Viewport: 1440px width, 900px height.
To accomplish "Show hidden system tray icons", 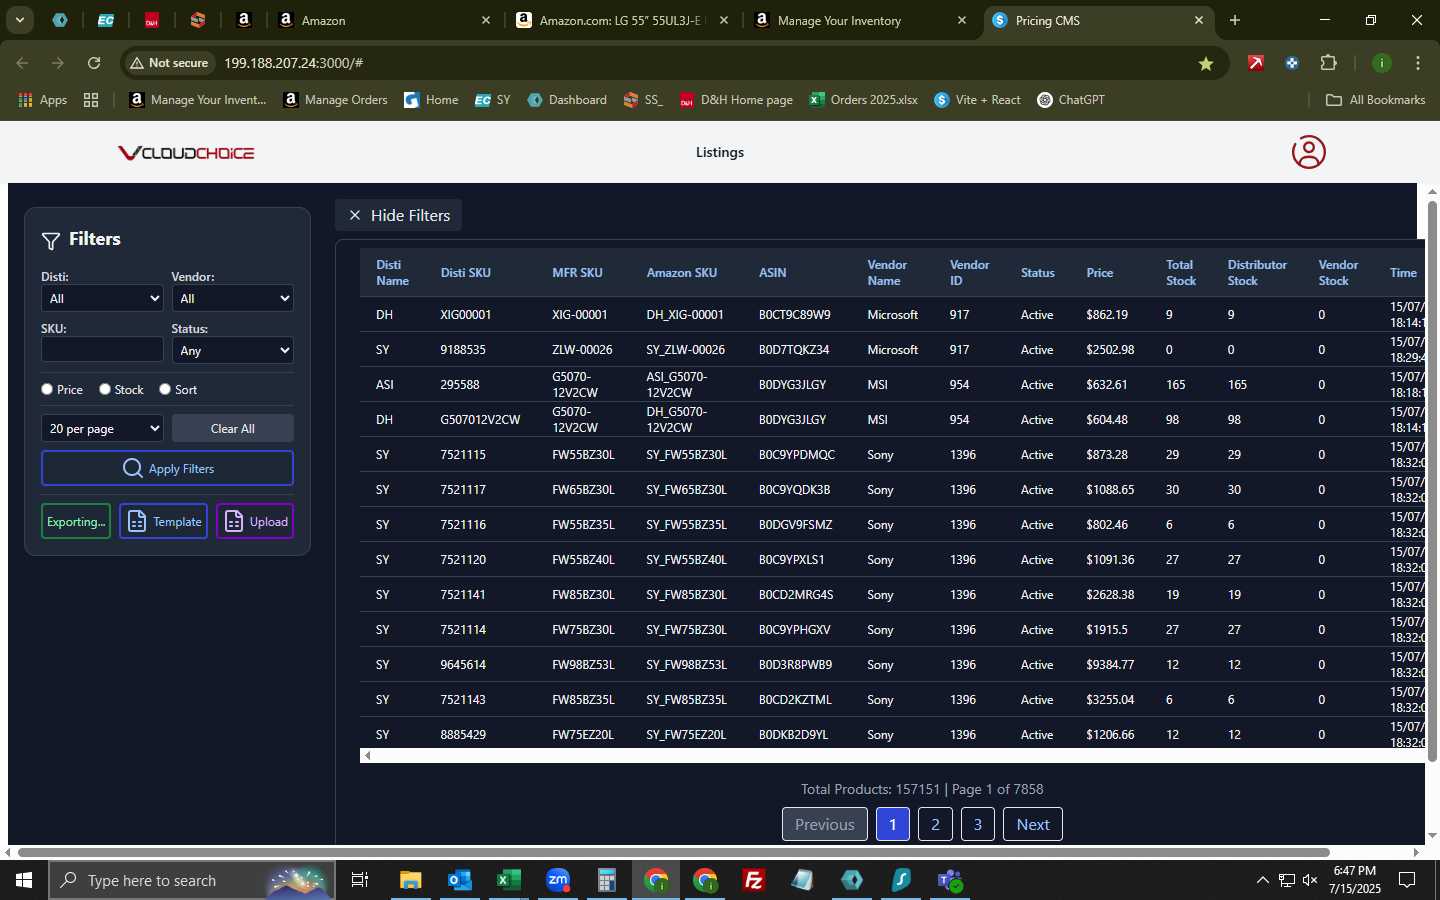I will click(1262, 880).
